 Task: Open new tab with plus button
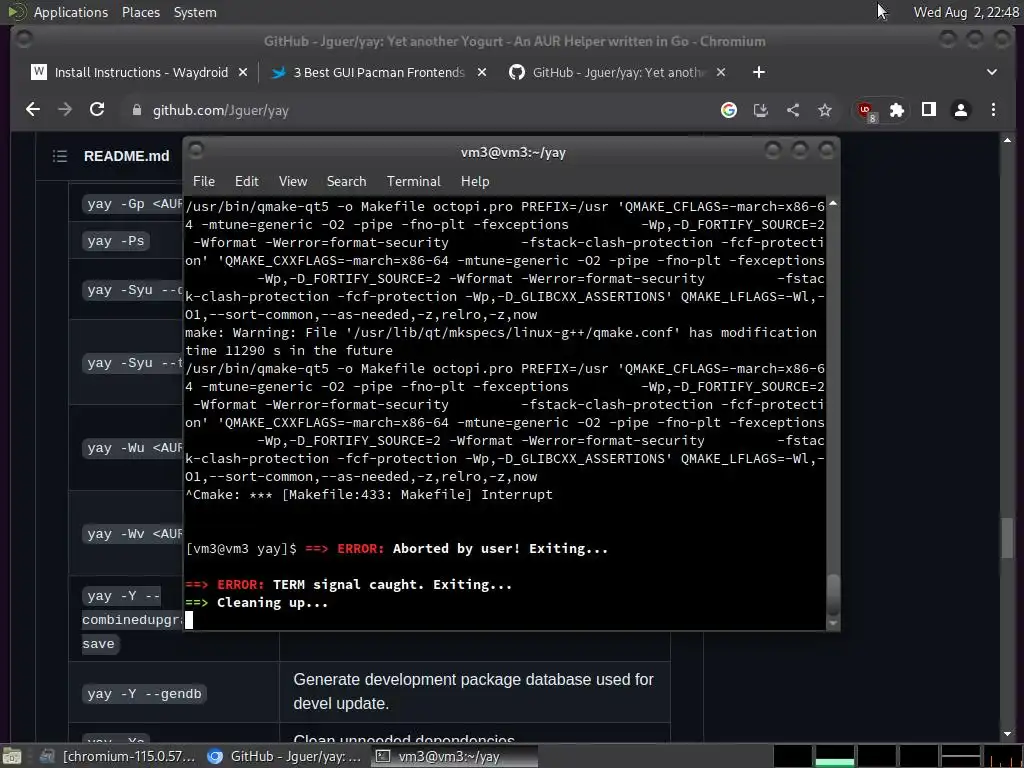pos(758,72)
